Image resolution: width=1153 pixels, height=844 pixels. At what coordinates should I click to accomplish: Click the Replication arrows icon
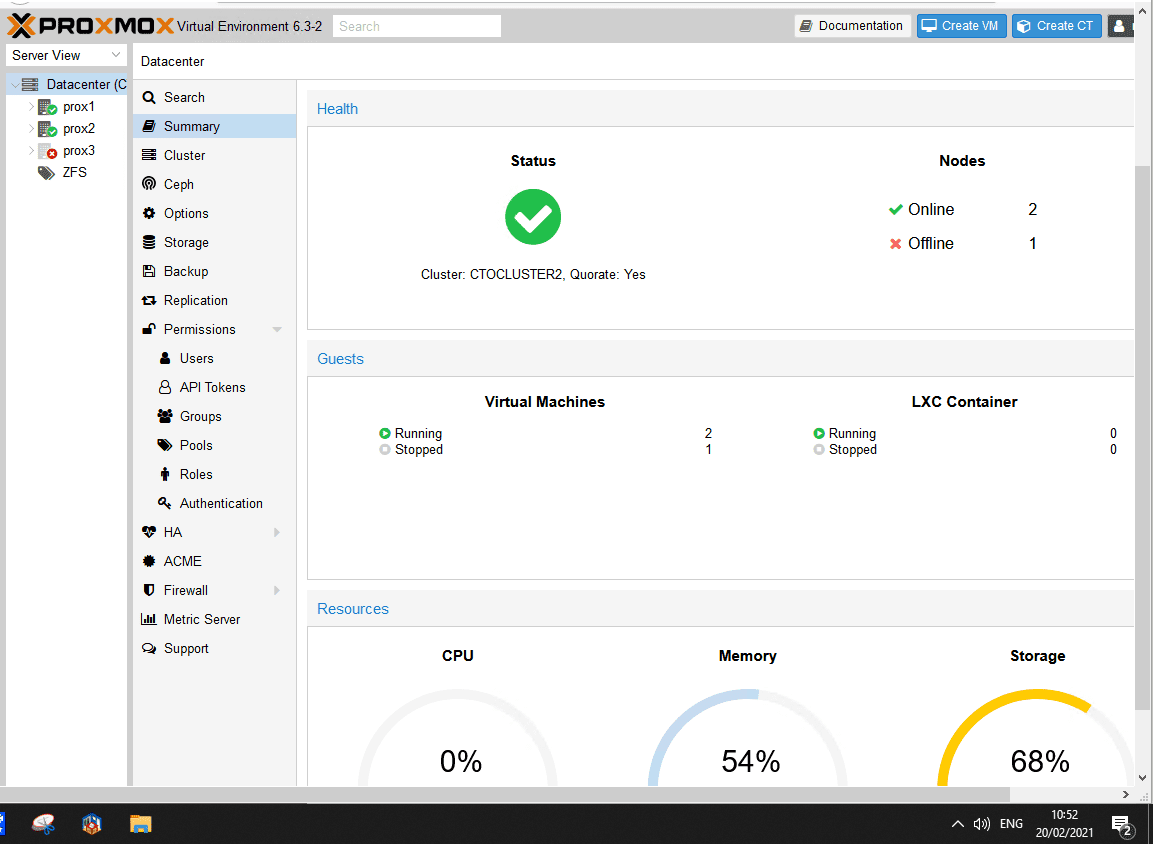pos(149,301)
